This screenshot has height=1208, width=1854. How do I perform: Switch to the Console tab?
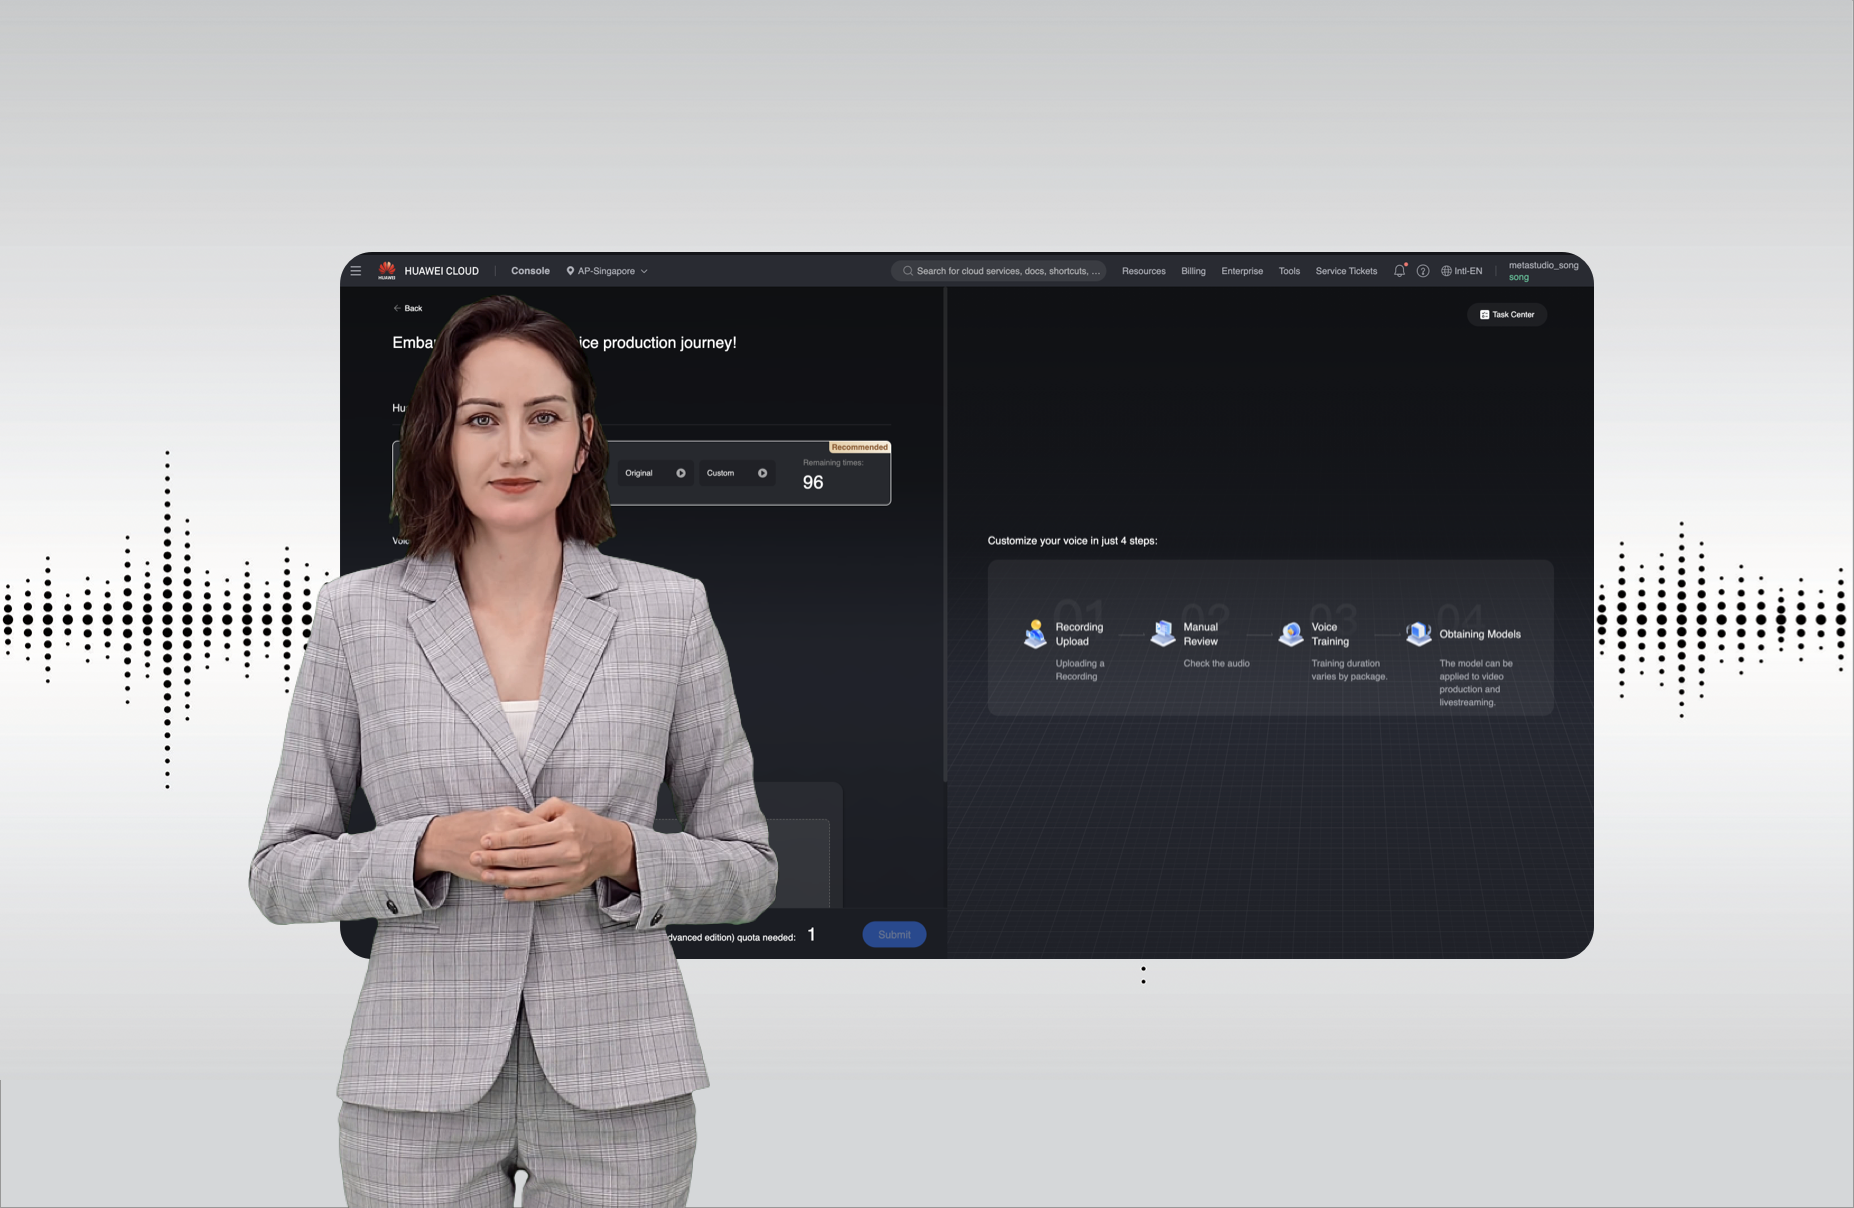530,270
